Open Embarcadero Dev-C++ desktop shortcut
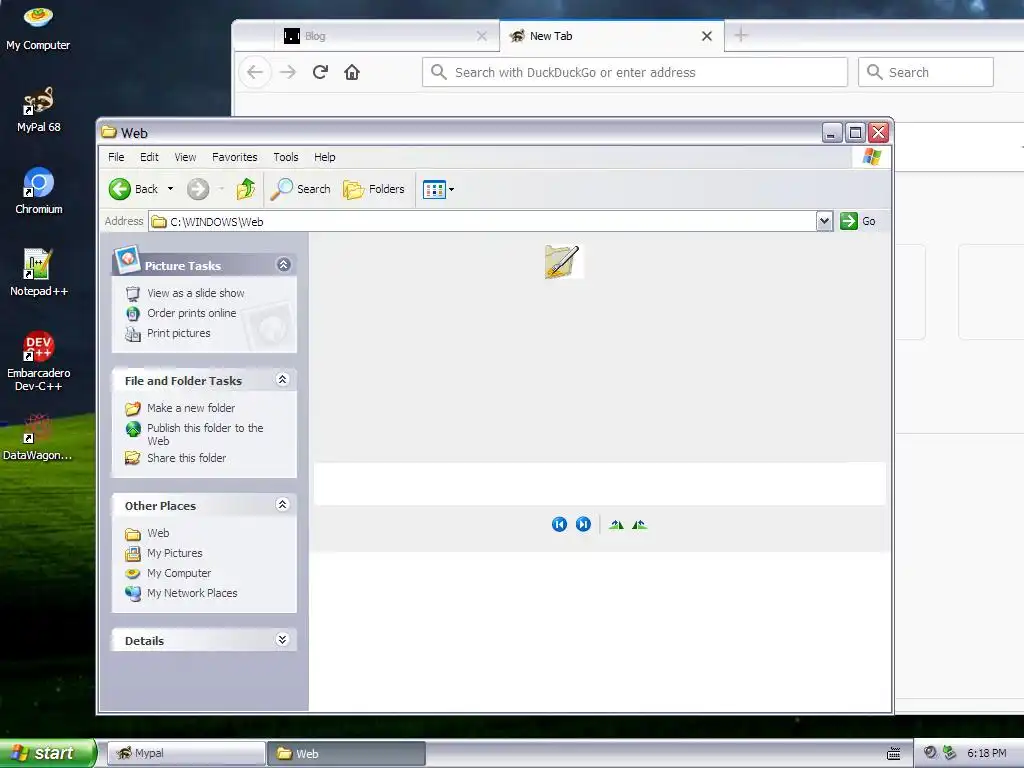 coord(39,361)
